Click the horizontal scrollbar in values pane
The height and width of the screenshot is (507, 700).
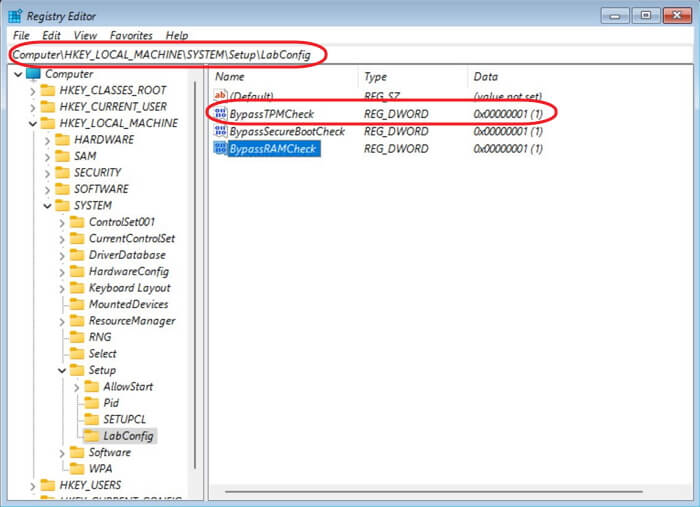433,491
